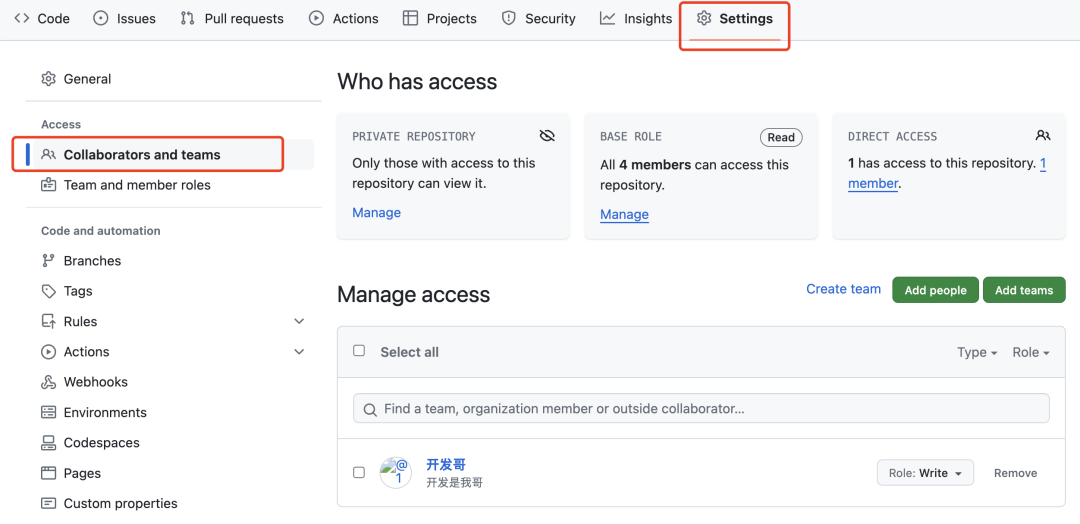The width and height of the screenshot is (1080, 524).
Task: Open the Projects tab
Action: coord(440,19)
